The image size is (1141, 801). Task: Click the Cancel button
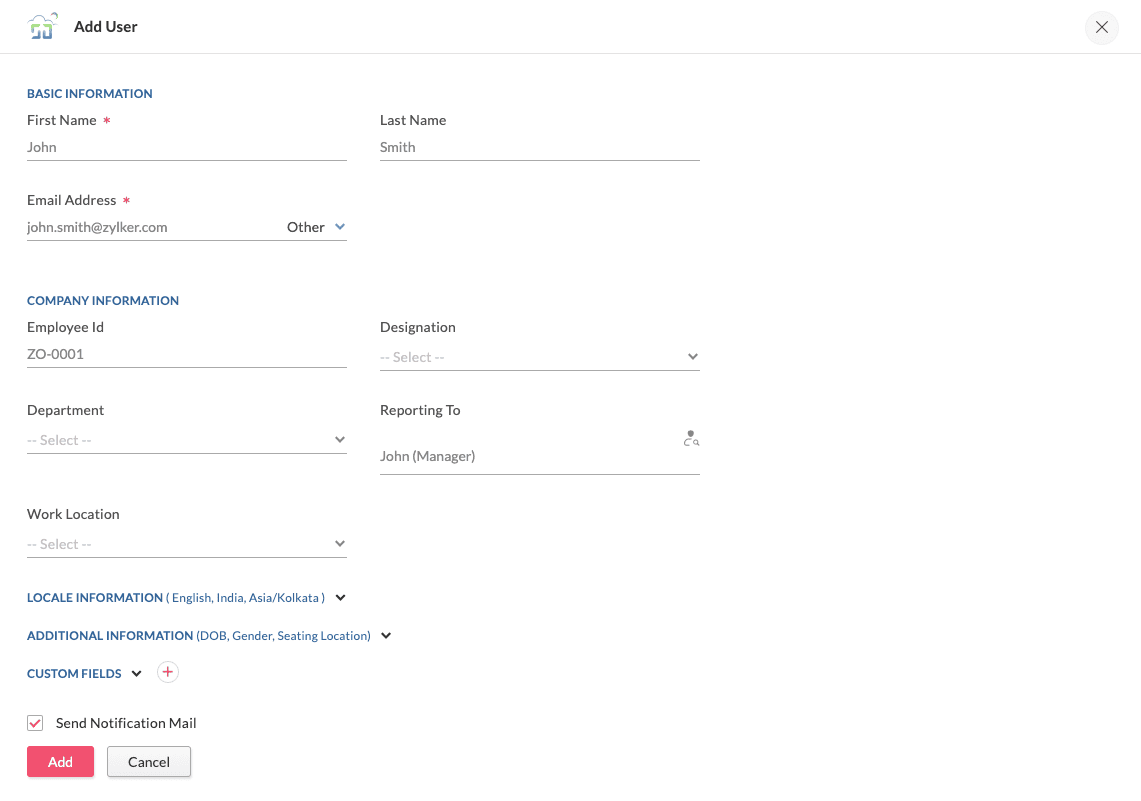pyautogui.click(x=149, y=762)
